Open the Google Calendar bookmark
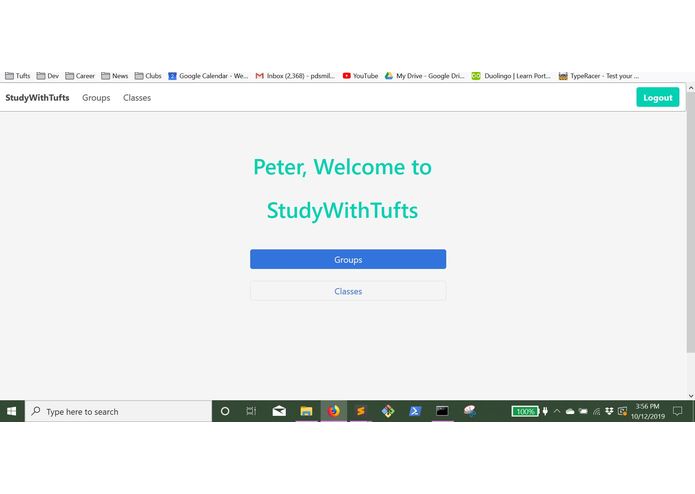 [208, 76]
